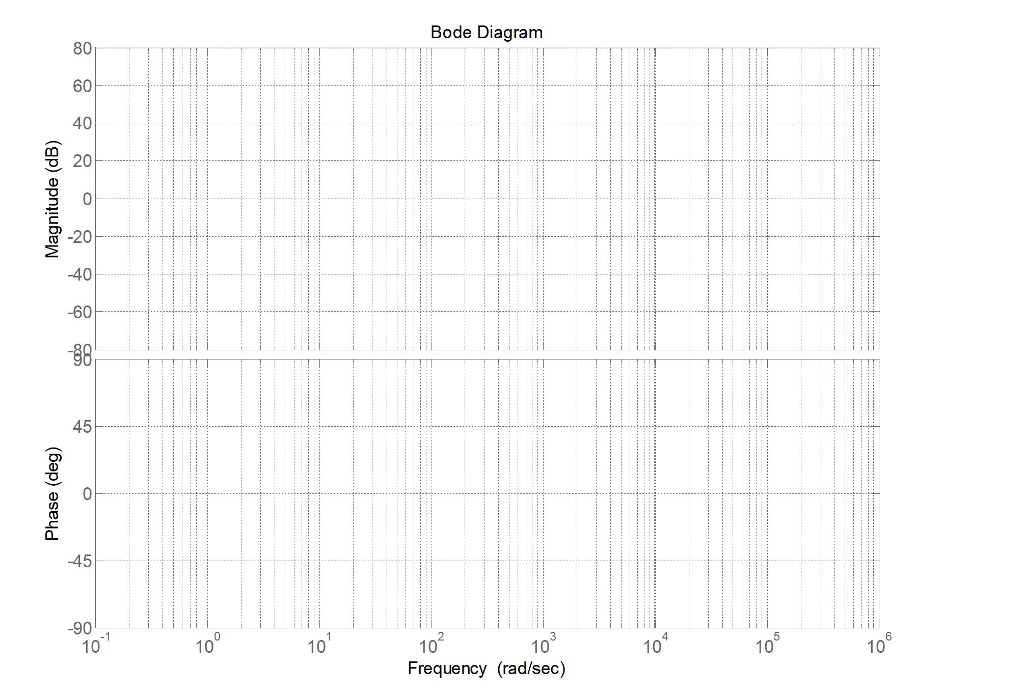Select the Magnitude (dB) axis label
Screen dimensions: 1024x694
54,199
